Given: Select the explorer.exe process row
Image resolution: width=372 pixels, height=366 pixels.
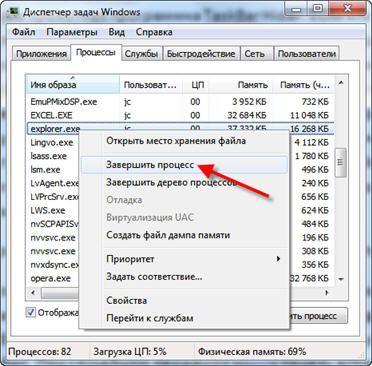Looking at the screenshot, I should pos(180,129).
